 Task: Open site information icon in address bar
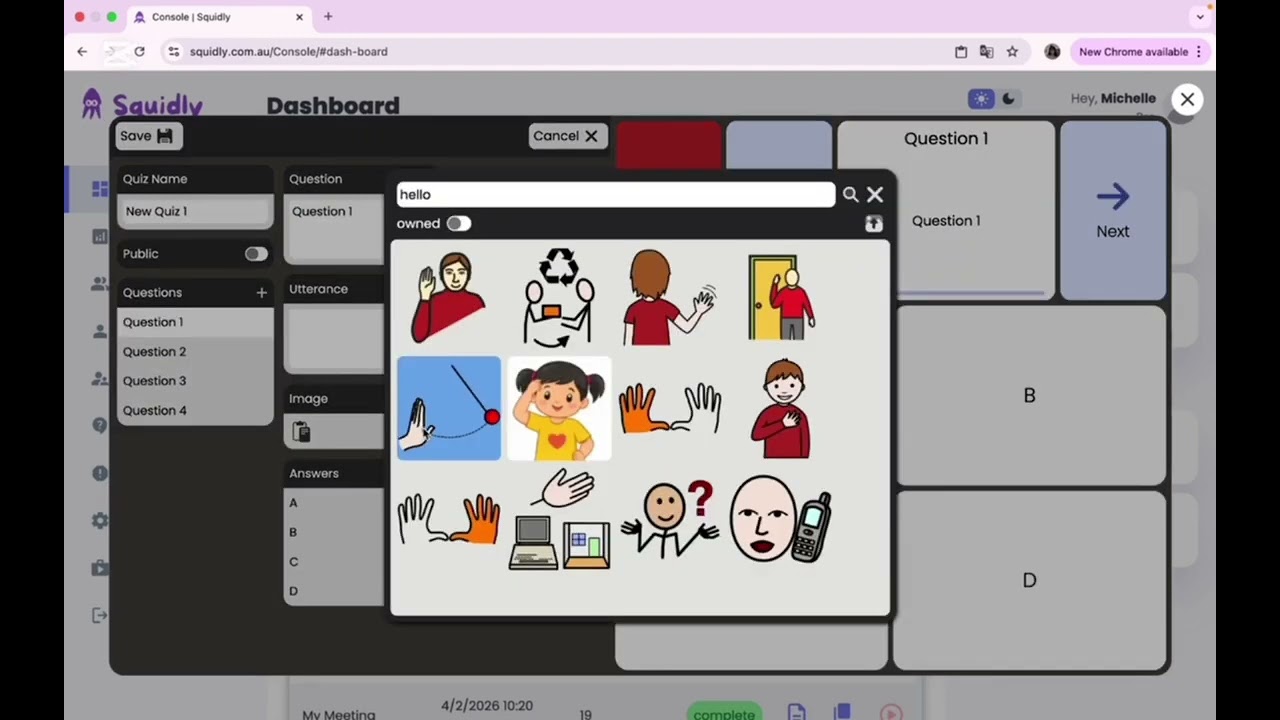tap(174, 52)
